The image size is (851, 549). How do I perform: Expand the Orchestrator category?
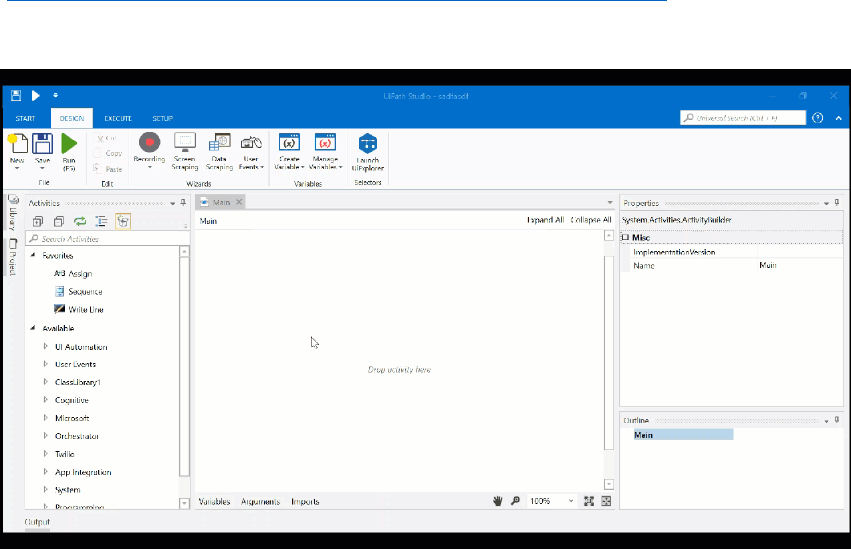(x=46, y=436)
